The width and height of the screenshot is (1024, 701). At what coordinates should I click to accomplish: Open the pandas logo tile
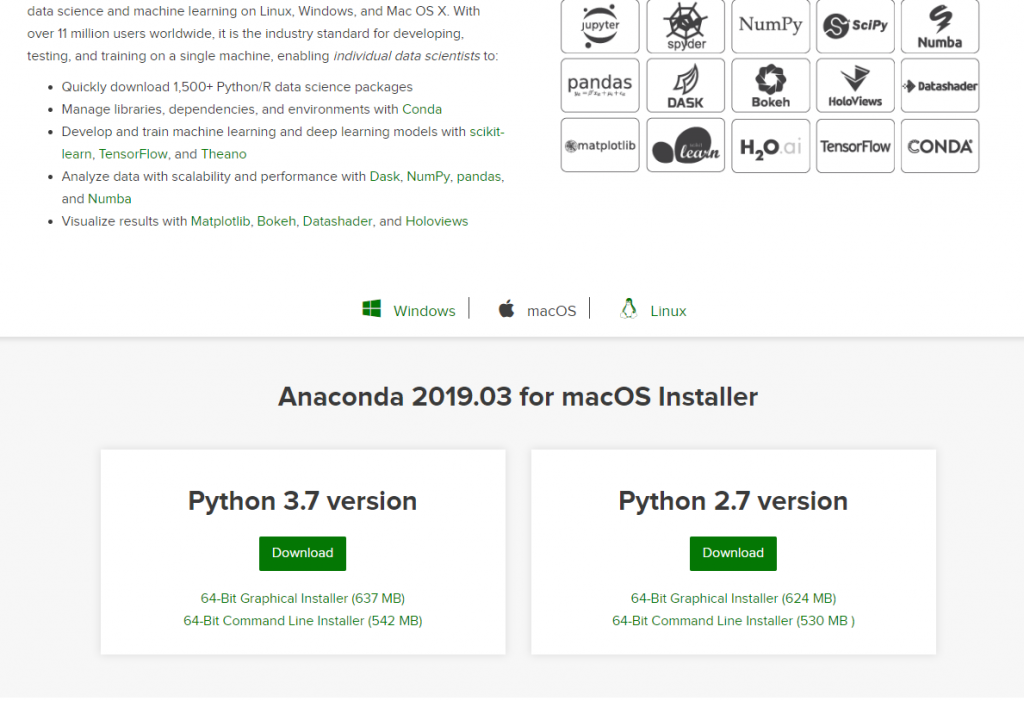pyautogui.click(x=600, y=86)
